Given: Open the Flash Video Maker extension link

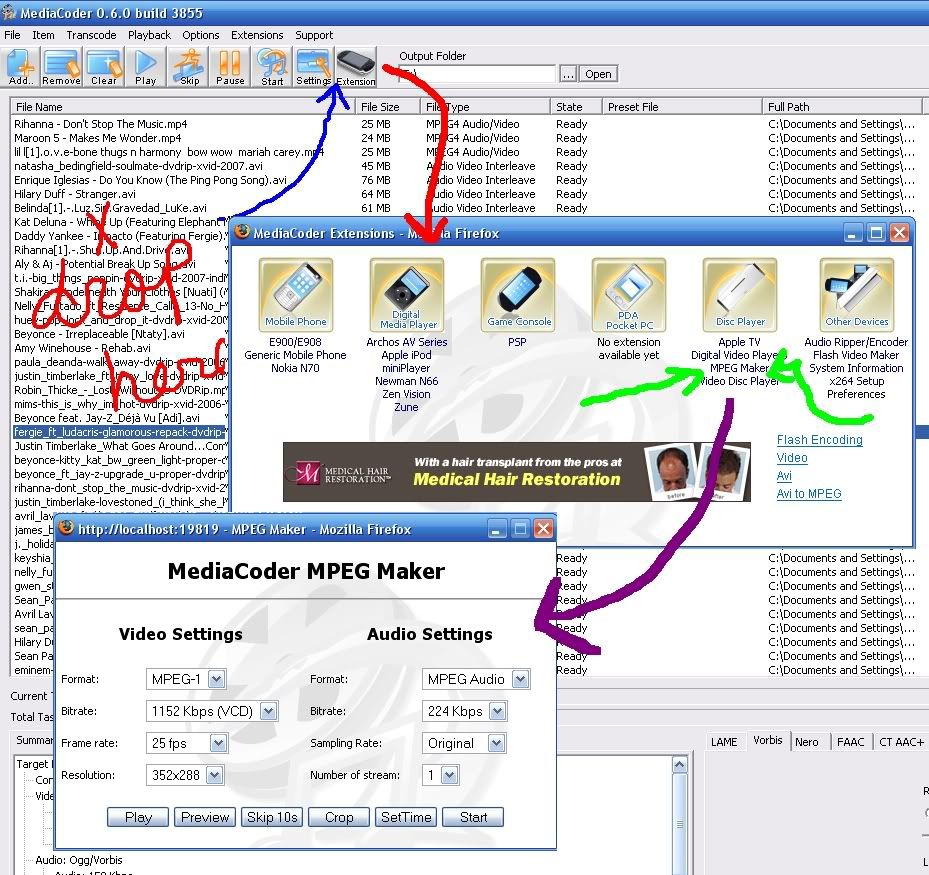Looking at the screenshot, I should click(x=856, y=355).
